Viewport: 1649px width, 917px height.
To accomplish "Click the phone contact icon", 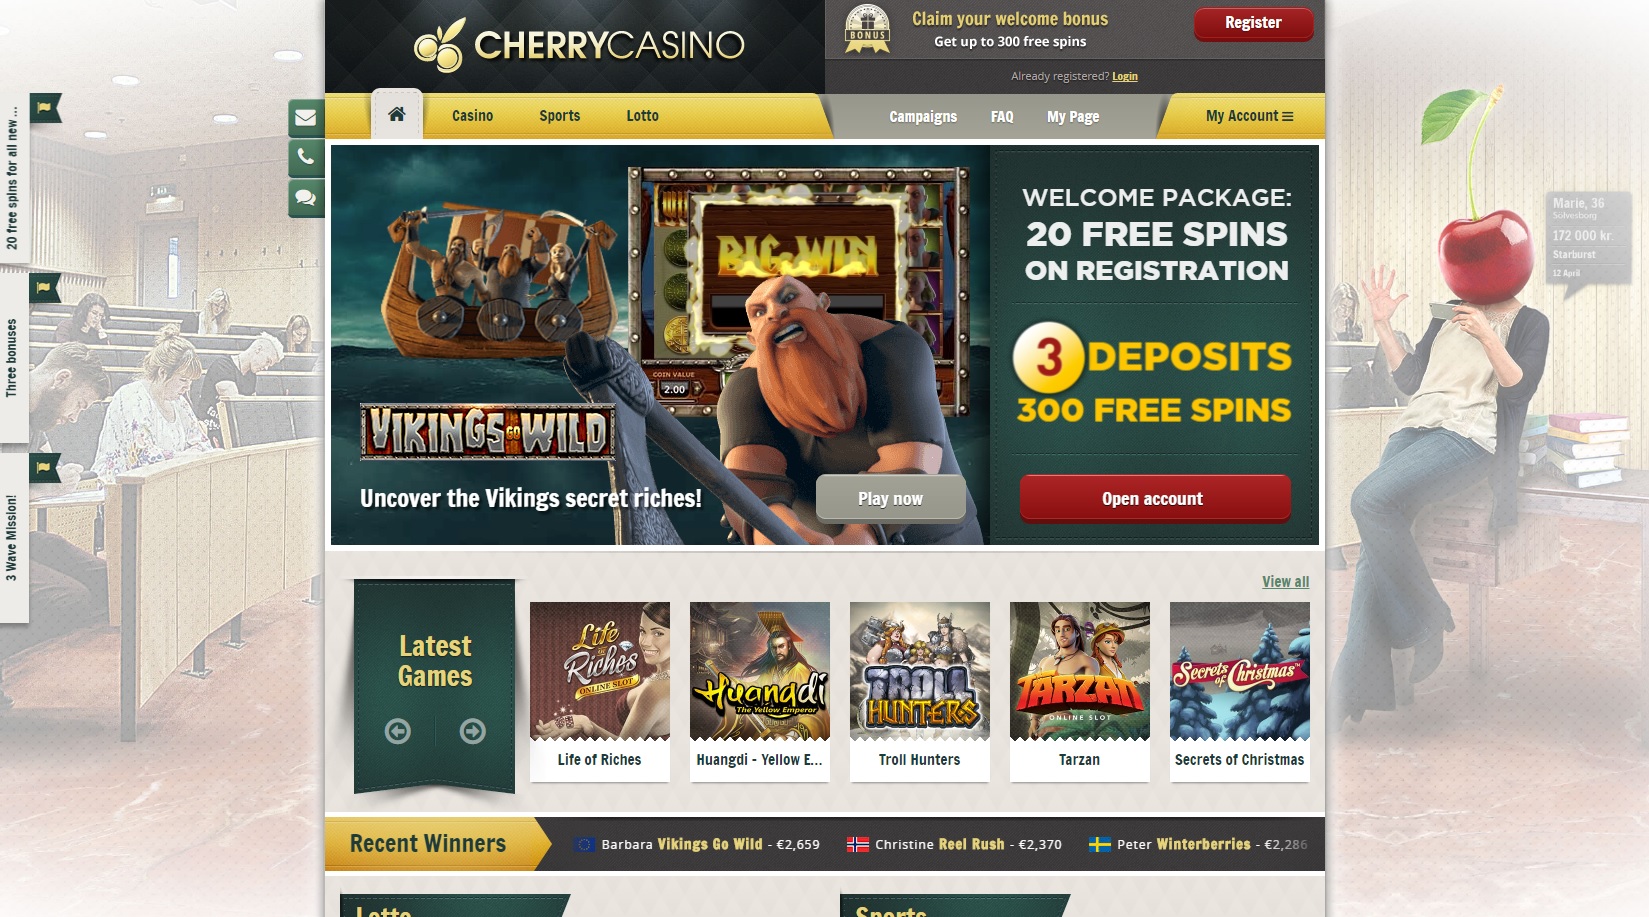I will coord(306,157).
